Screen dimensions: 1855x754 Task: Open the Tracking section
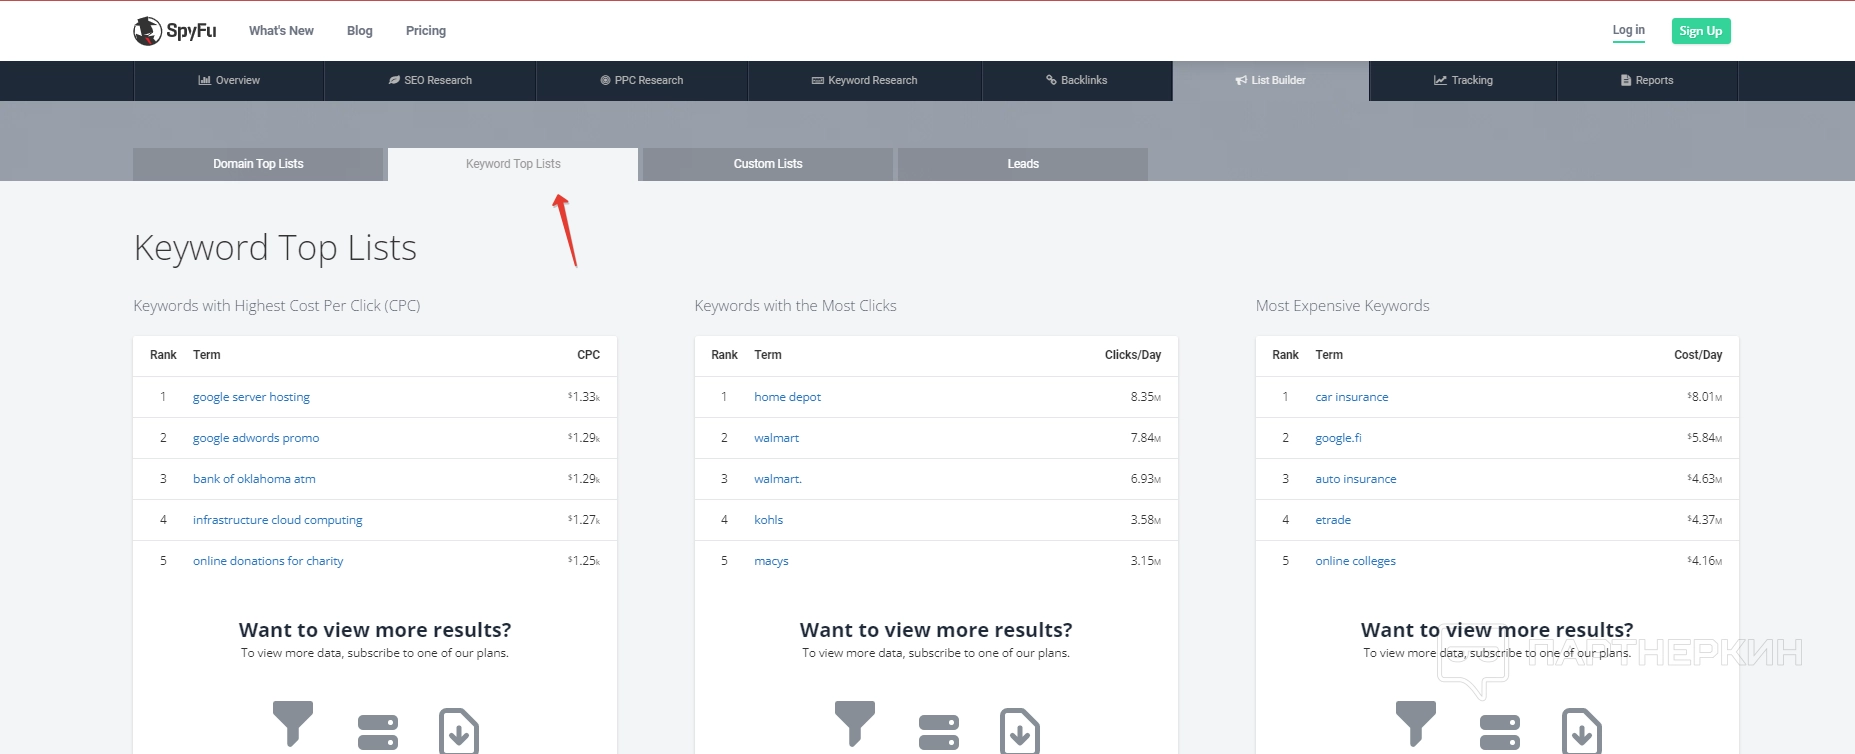[x=1463, y=80]
